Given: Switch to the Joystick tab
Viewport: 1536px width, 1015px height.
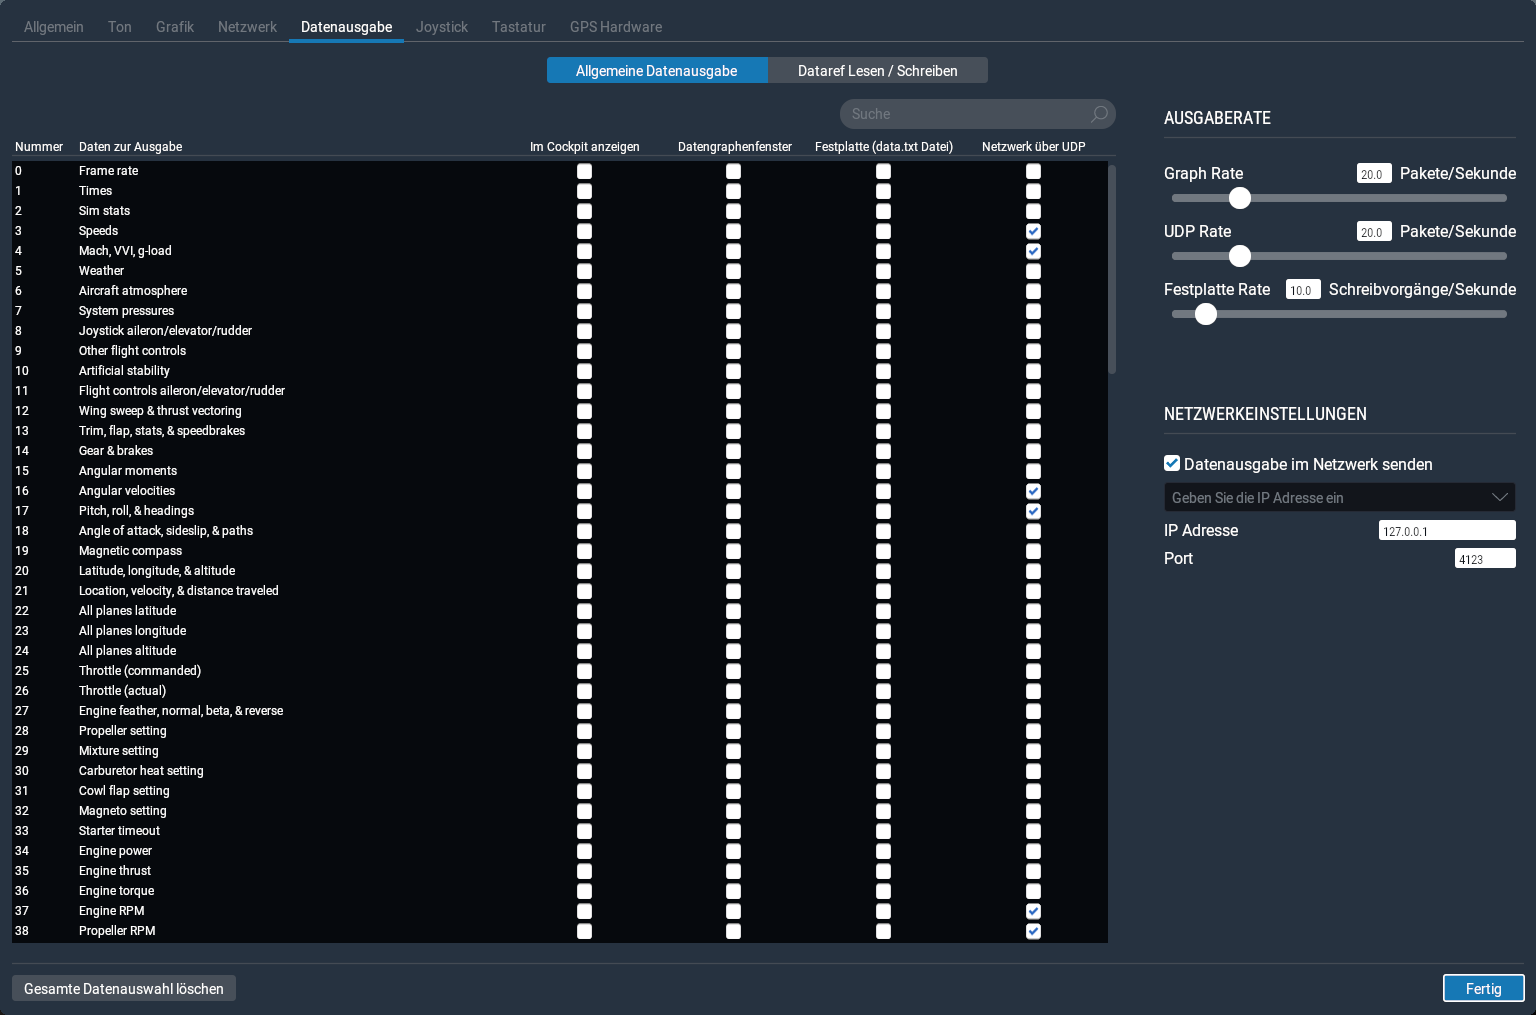Looking at the screenshot, I should pyautogui.click(x=442, y=27).
